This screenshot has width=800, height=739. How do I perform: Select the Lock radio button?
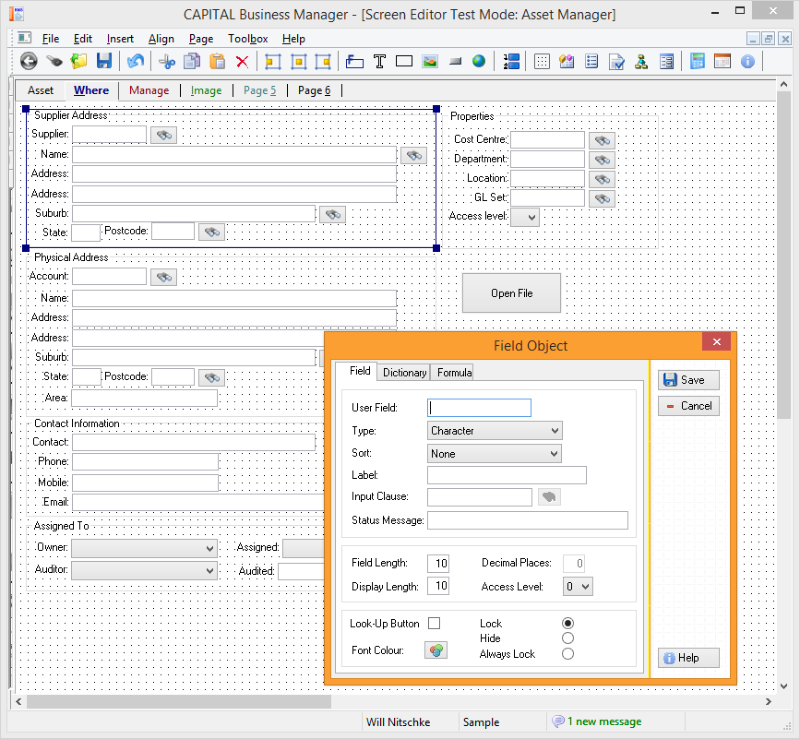(568, 623)
